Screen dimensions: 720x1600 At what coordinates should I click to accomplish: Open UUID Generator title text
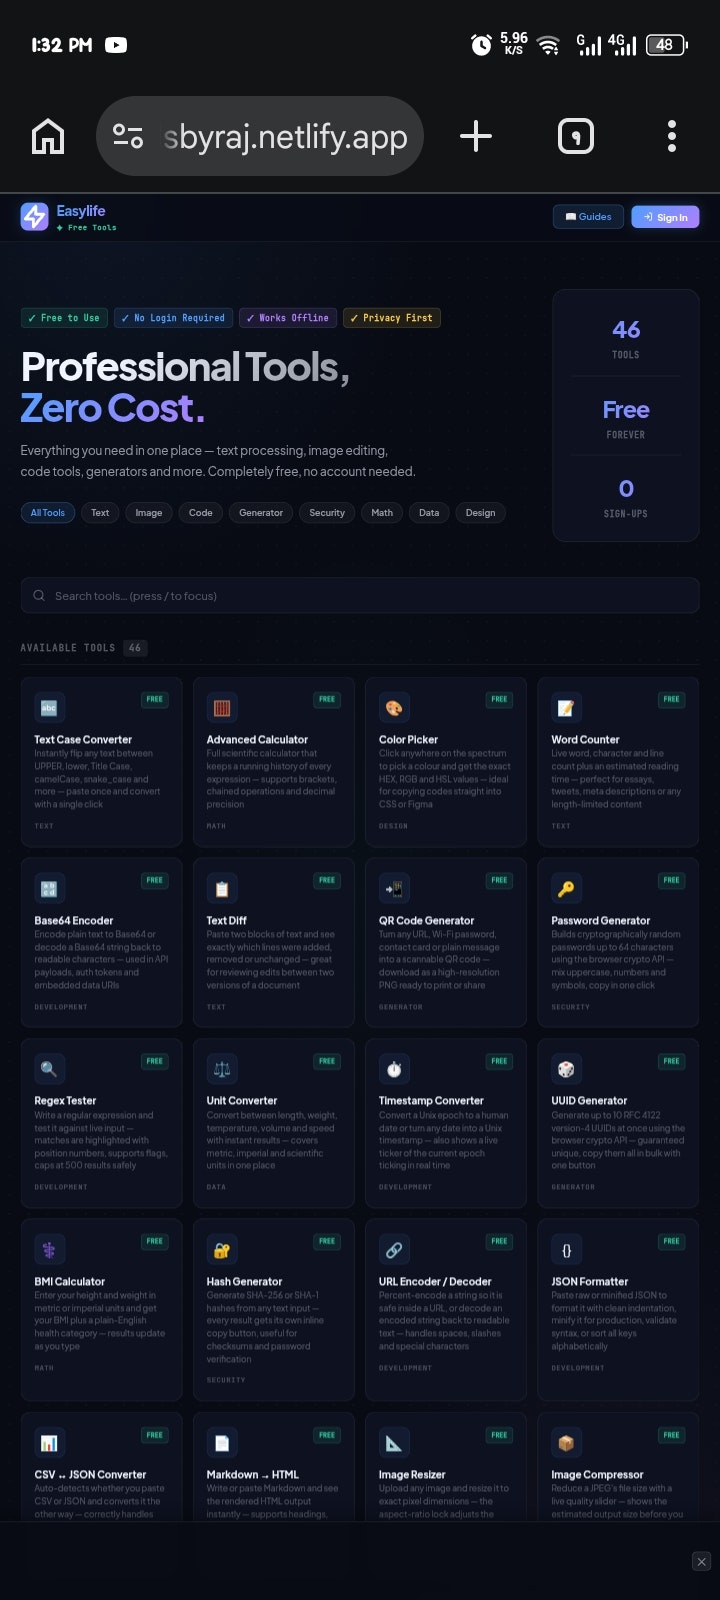click(x=589, y=1101)
